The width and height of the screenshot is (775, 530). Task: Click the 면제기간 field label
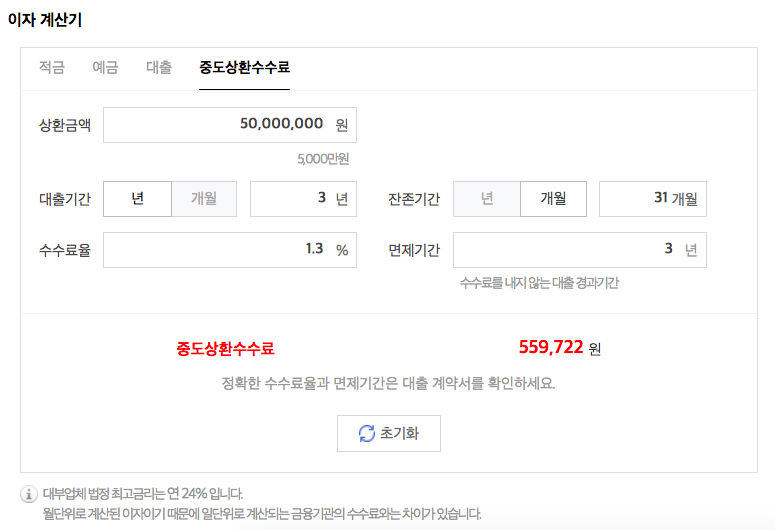click(x=414, y=250)
